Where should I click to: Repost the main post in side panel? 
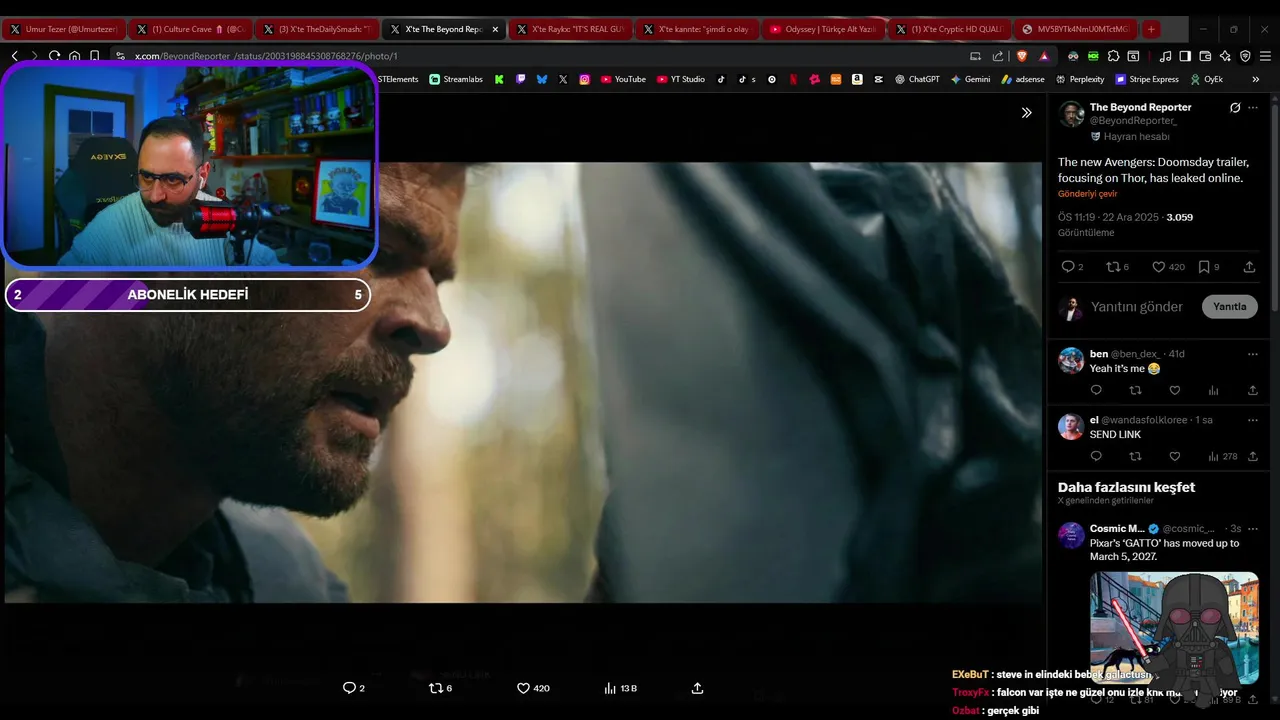[x=1112, y=267]
